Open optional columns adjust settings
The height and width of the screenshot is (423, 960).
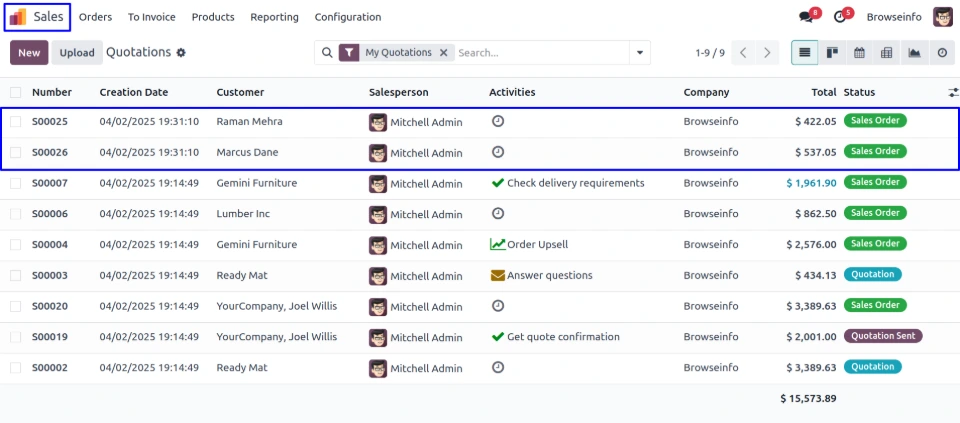coord(952,92)
